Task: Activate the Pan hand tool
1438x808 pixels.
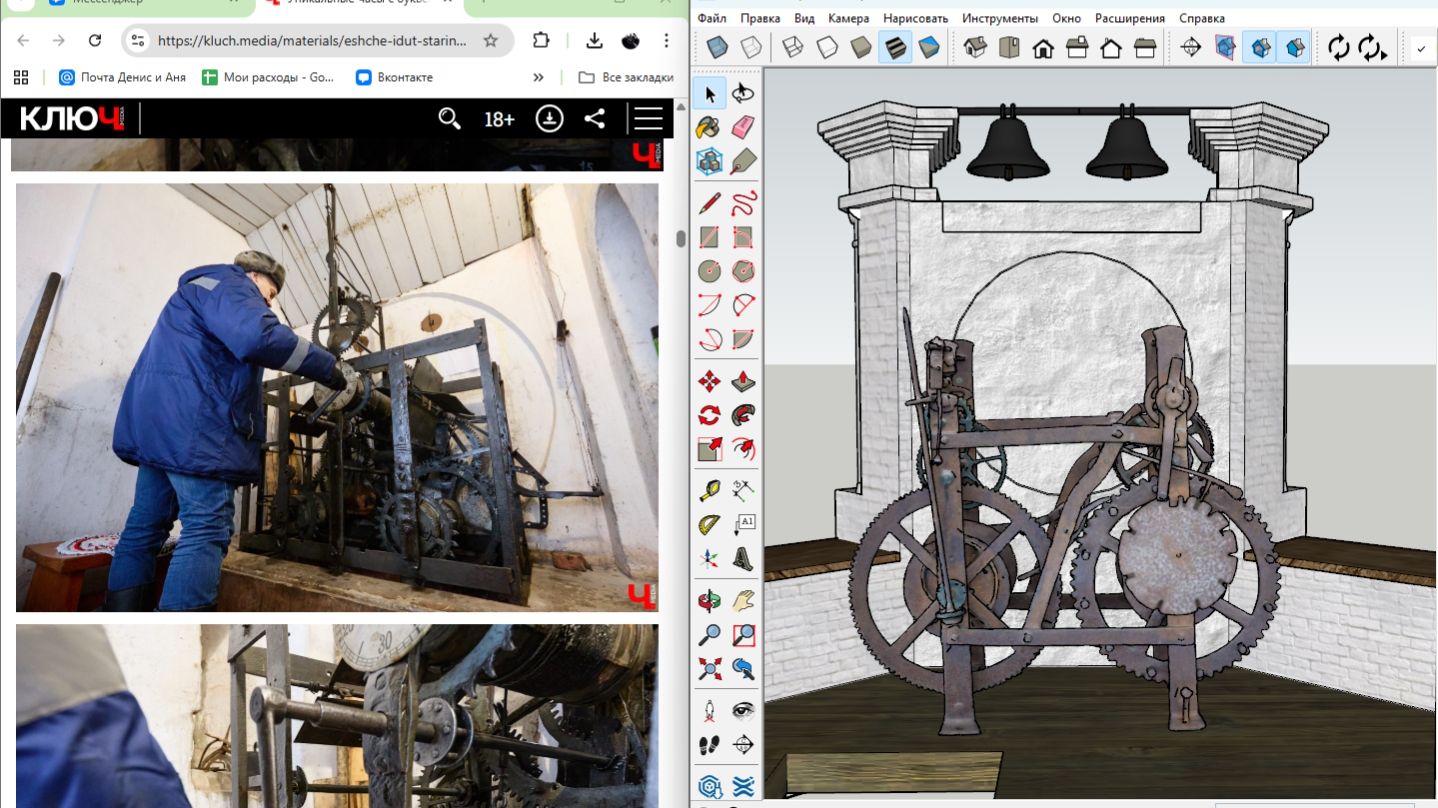Action: pos(742,601)
